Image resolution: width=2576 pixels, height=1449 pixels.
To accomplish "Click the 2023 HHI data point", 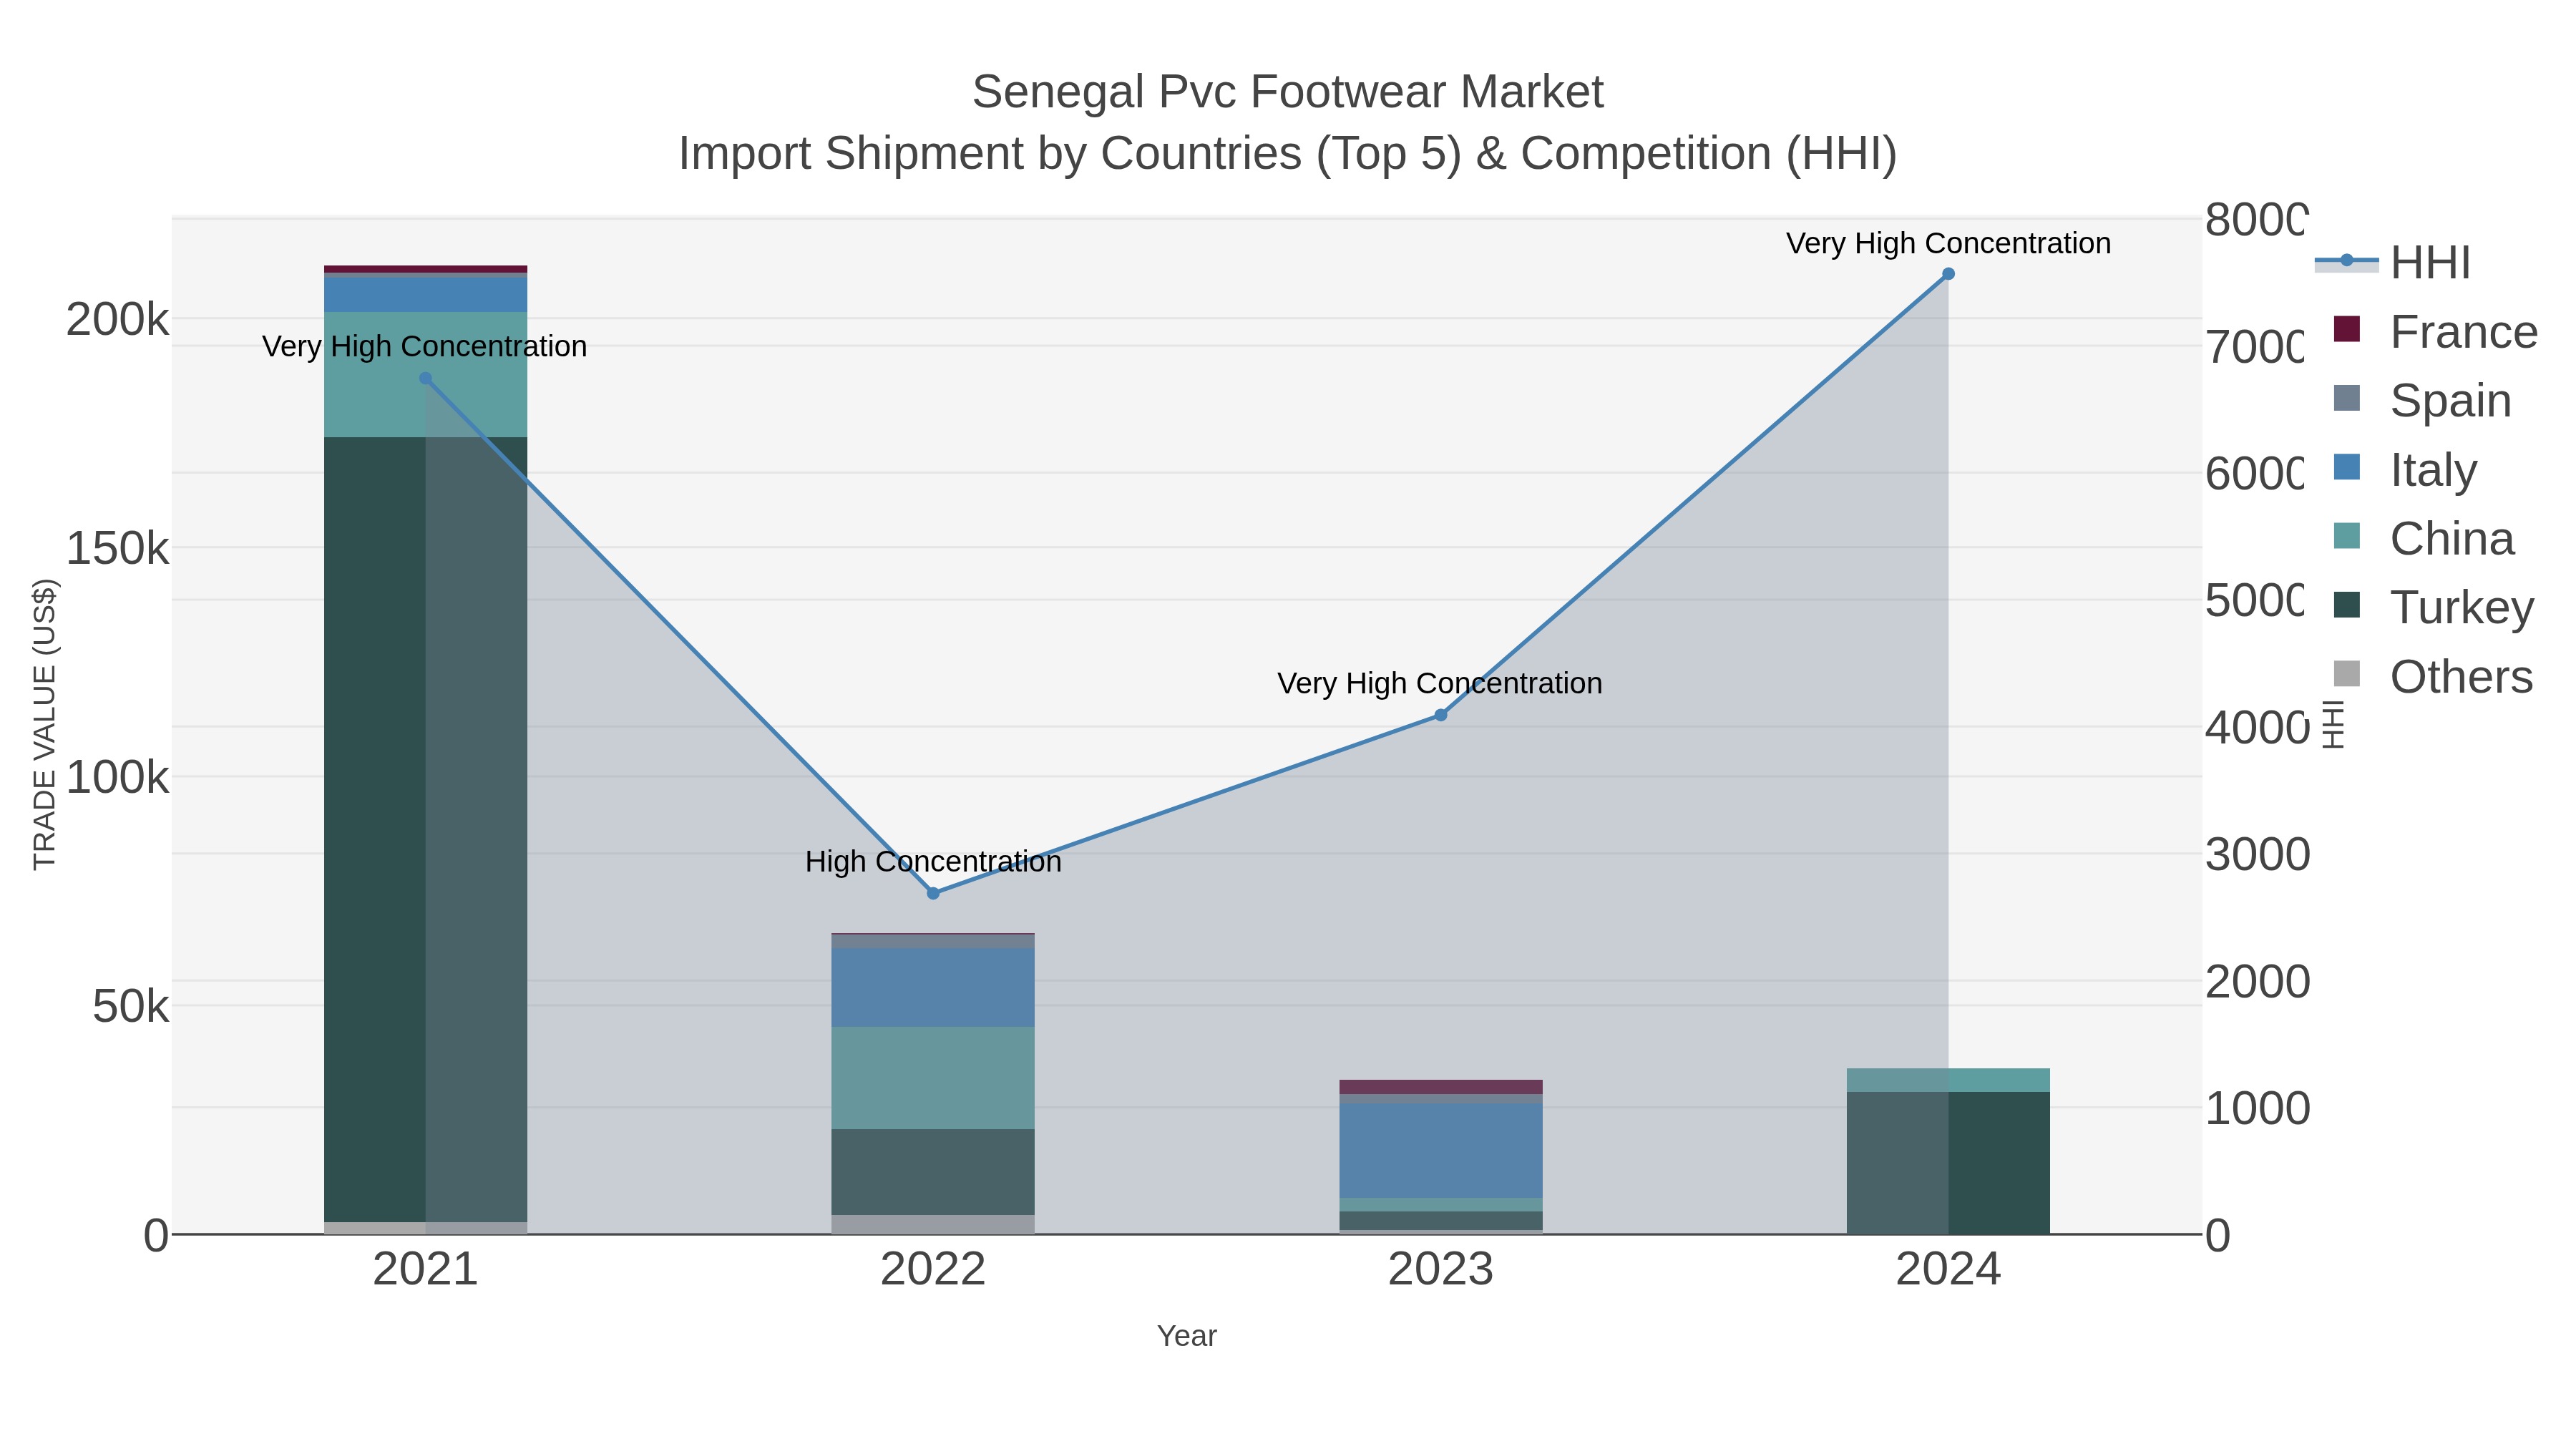I will (x=1441, y=715).
